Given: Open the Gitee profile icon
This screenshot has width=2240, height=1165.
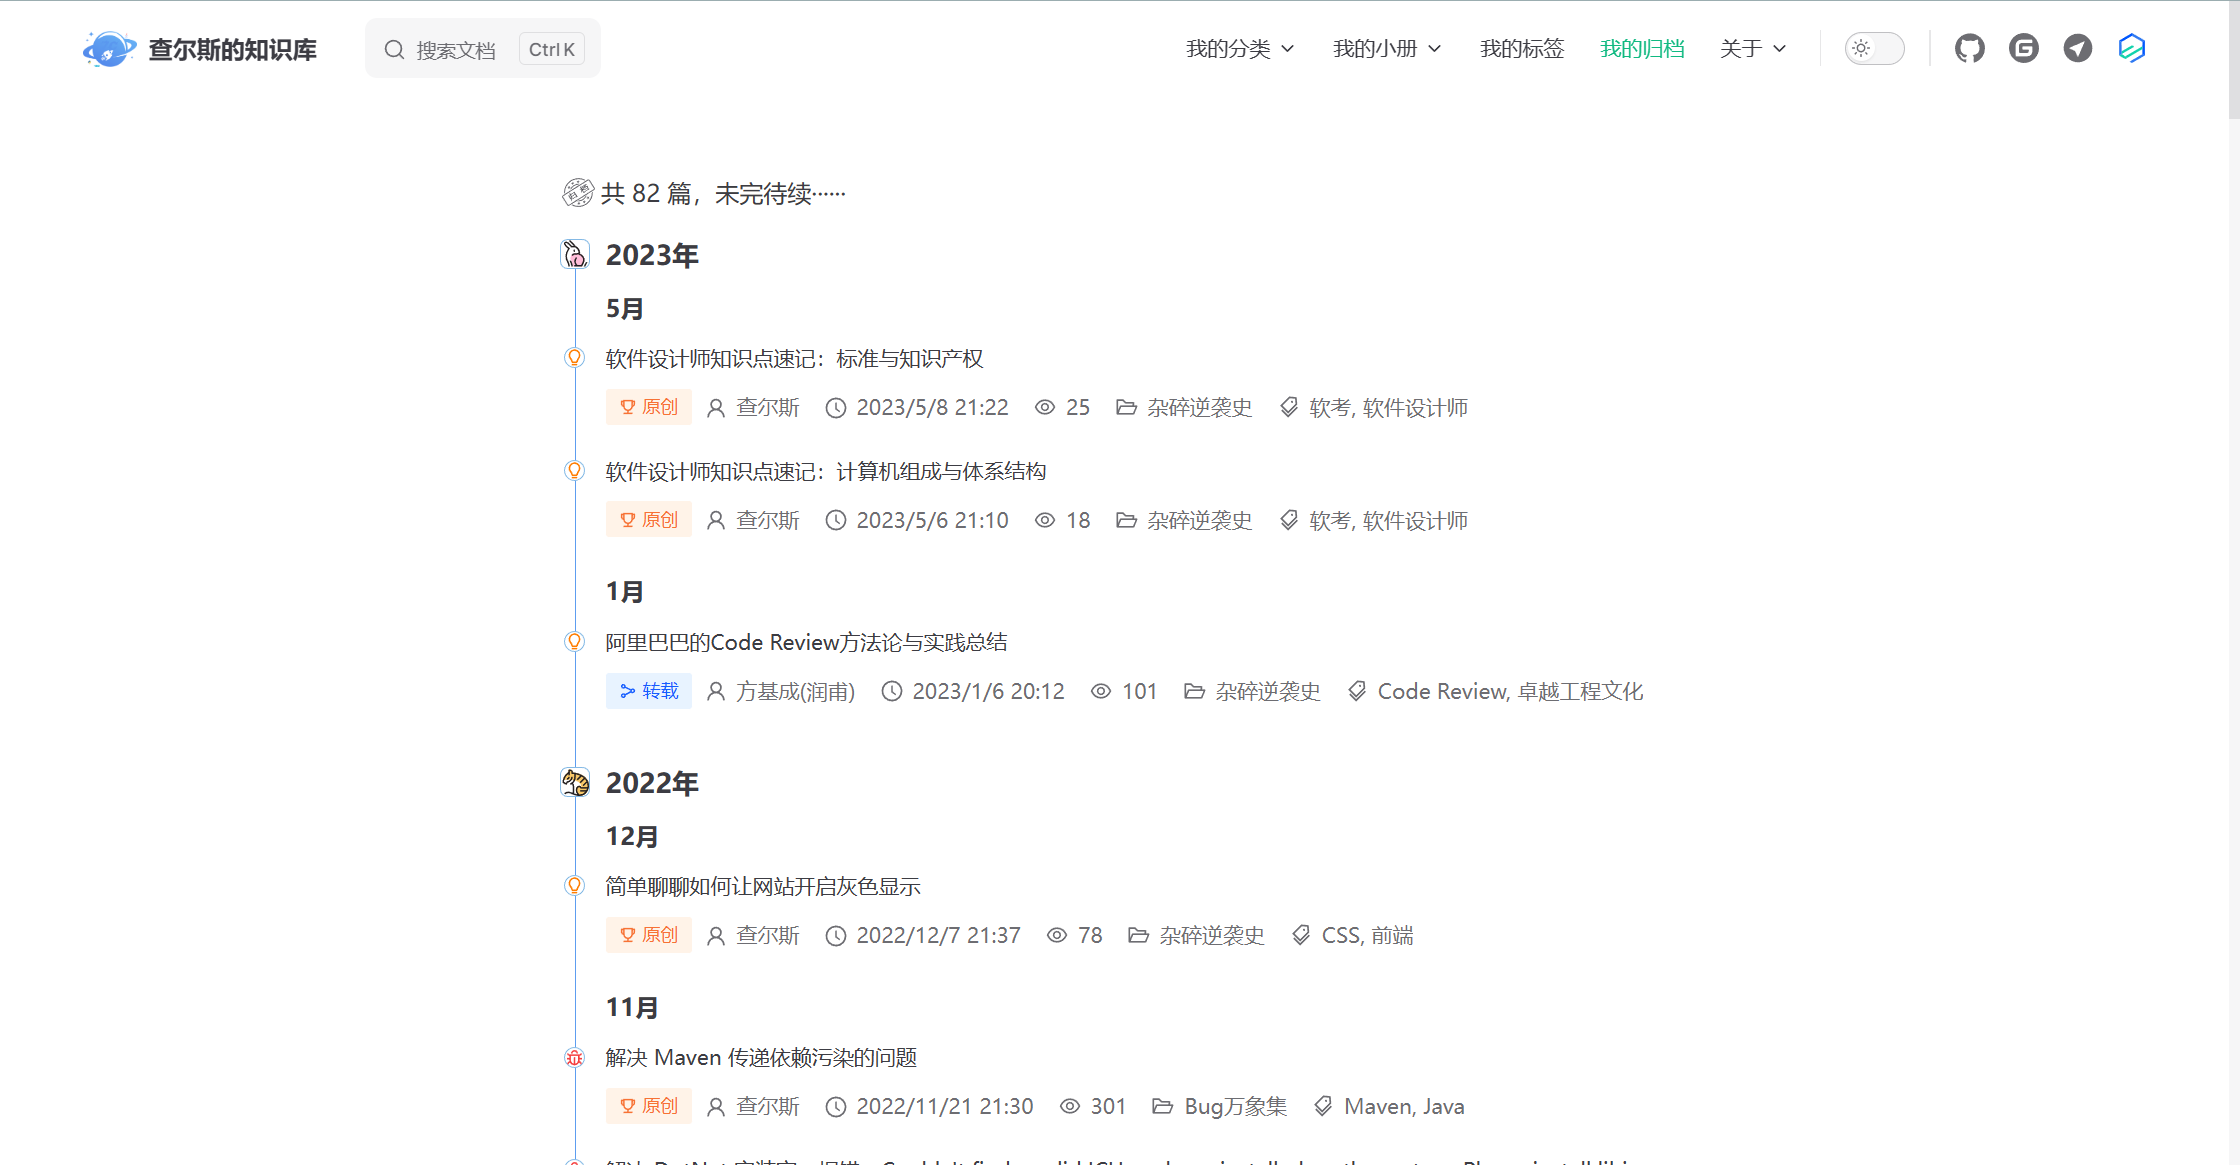Looking at the screenshot, I should coord(2023,48).
